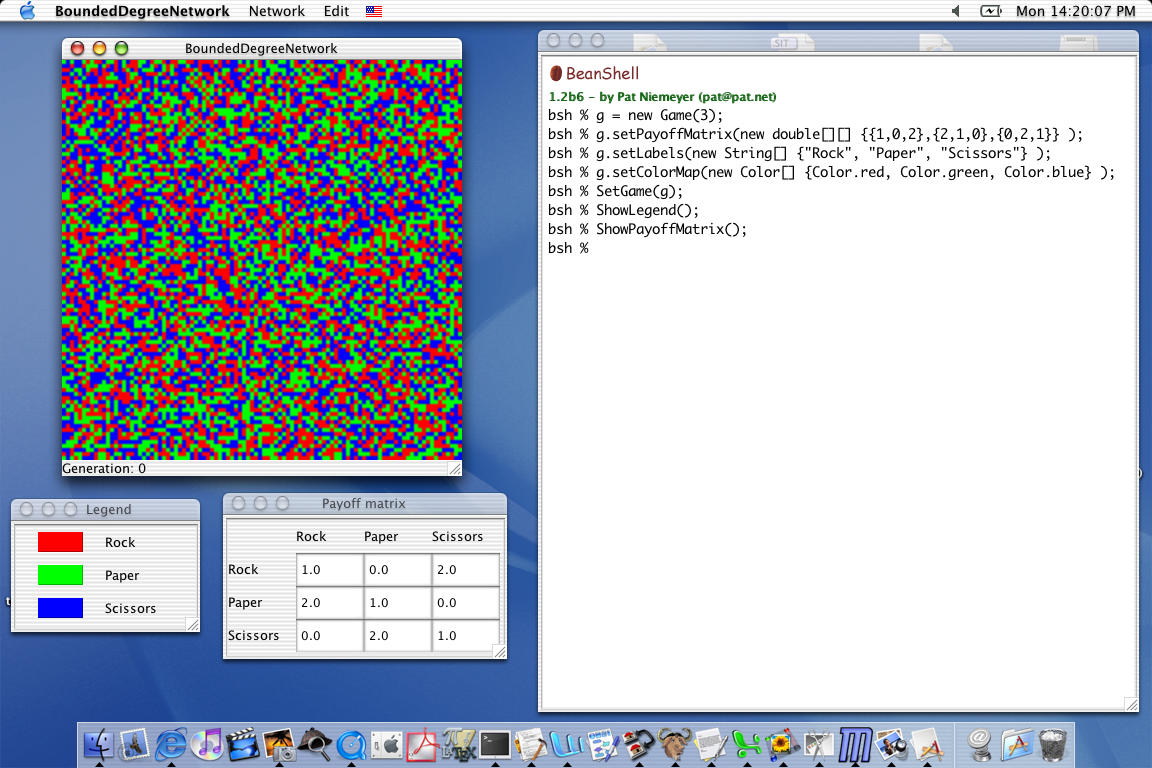Screen dimensions: 1152x768
Task: Edit the Scissors versus Rock payoff cell
Action: 330,636
